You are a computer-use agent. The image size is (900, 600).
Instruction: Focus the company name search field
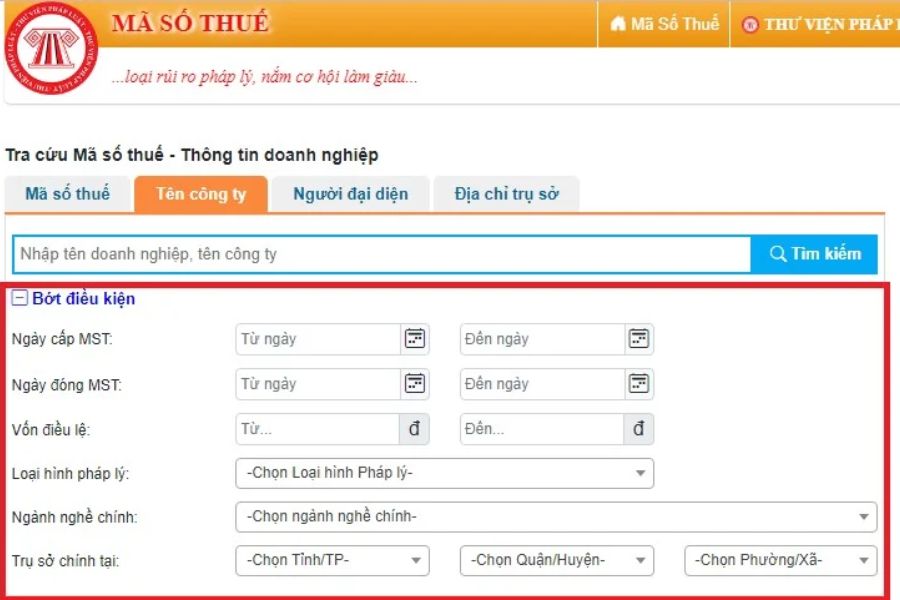tap(380, 254)
